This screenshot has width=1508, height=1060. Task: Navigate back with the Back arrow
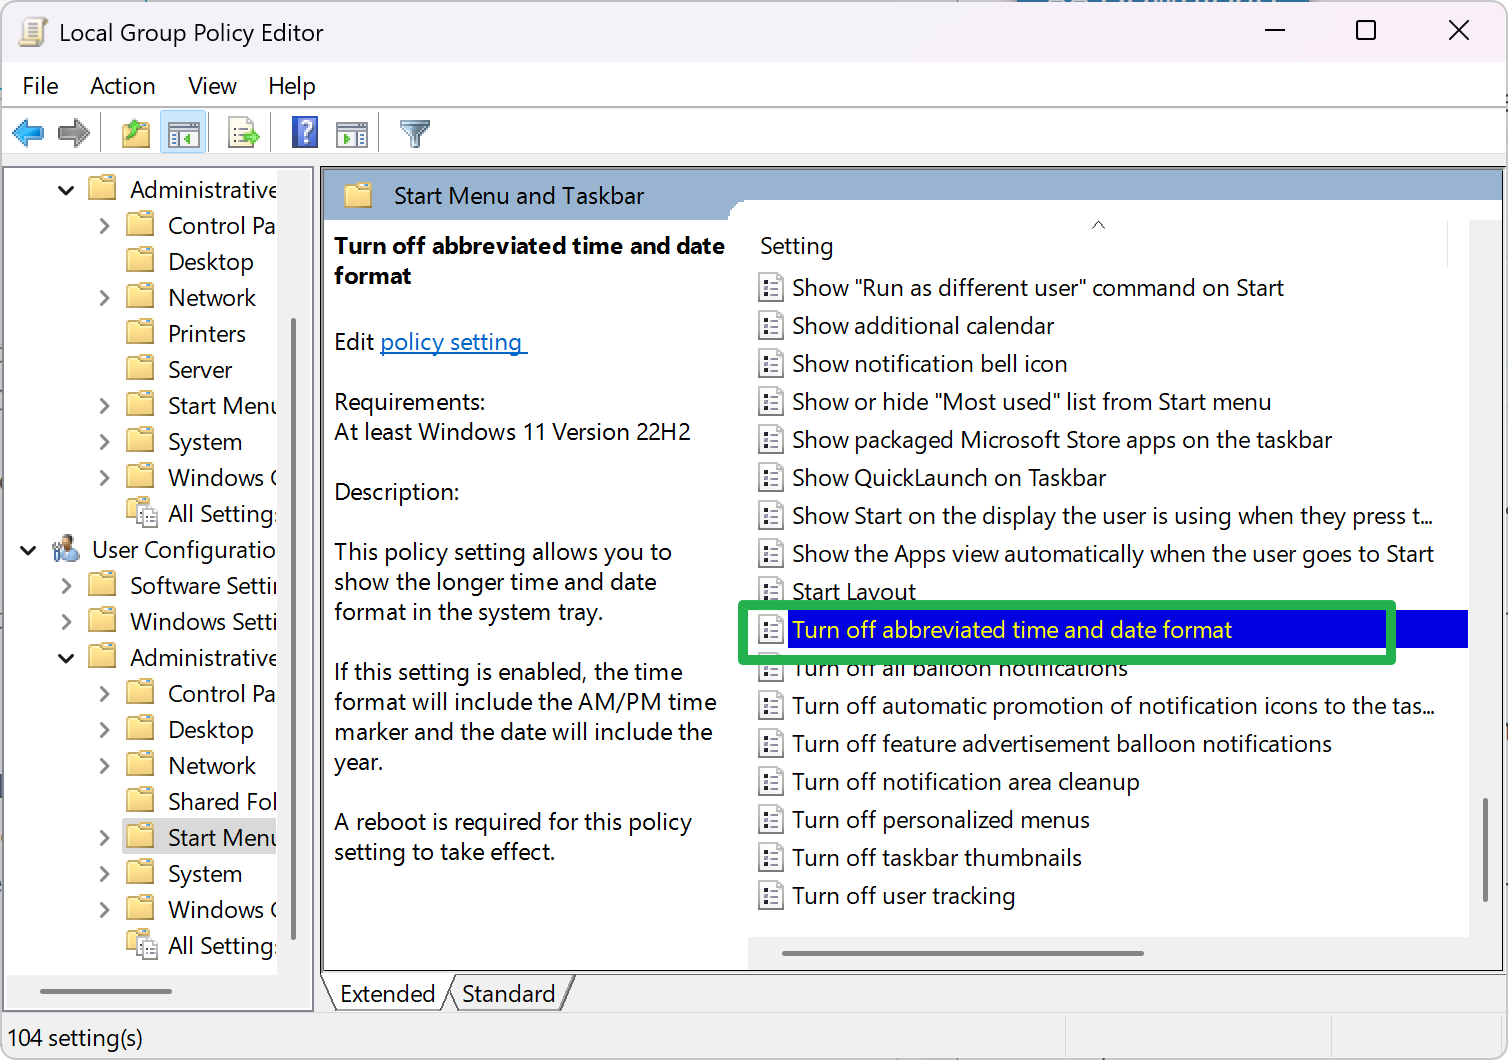pos(27,132)
